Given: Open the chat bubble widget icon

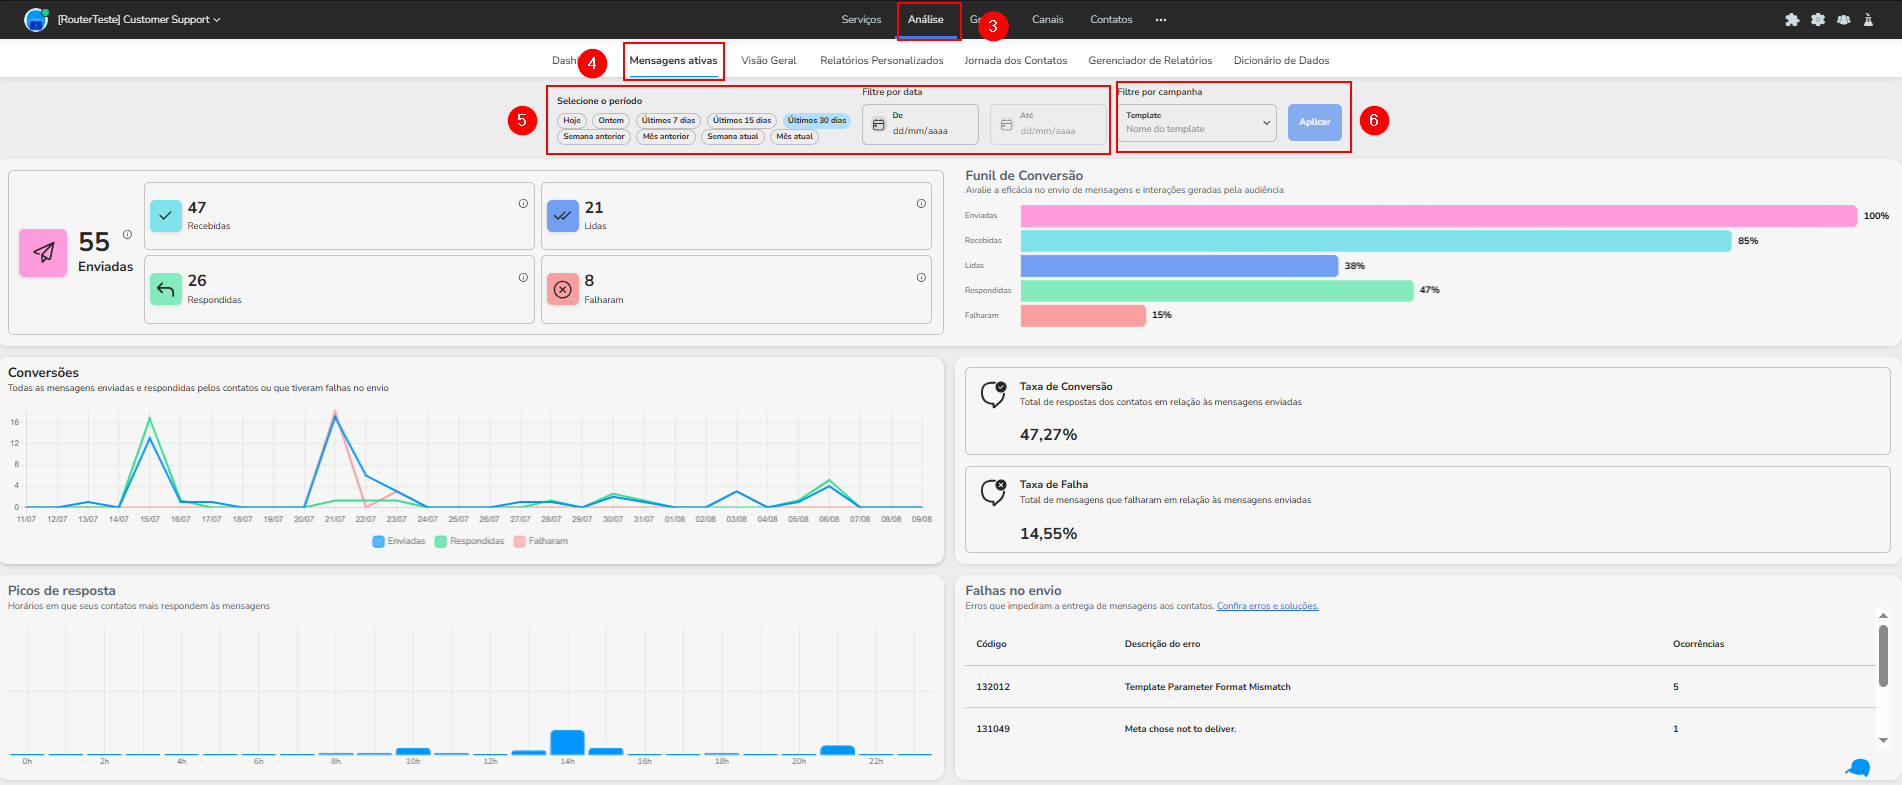Looking at the screenshot, I should (1858, 767).
